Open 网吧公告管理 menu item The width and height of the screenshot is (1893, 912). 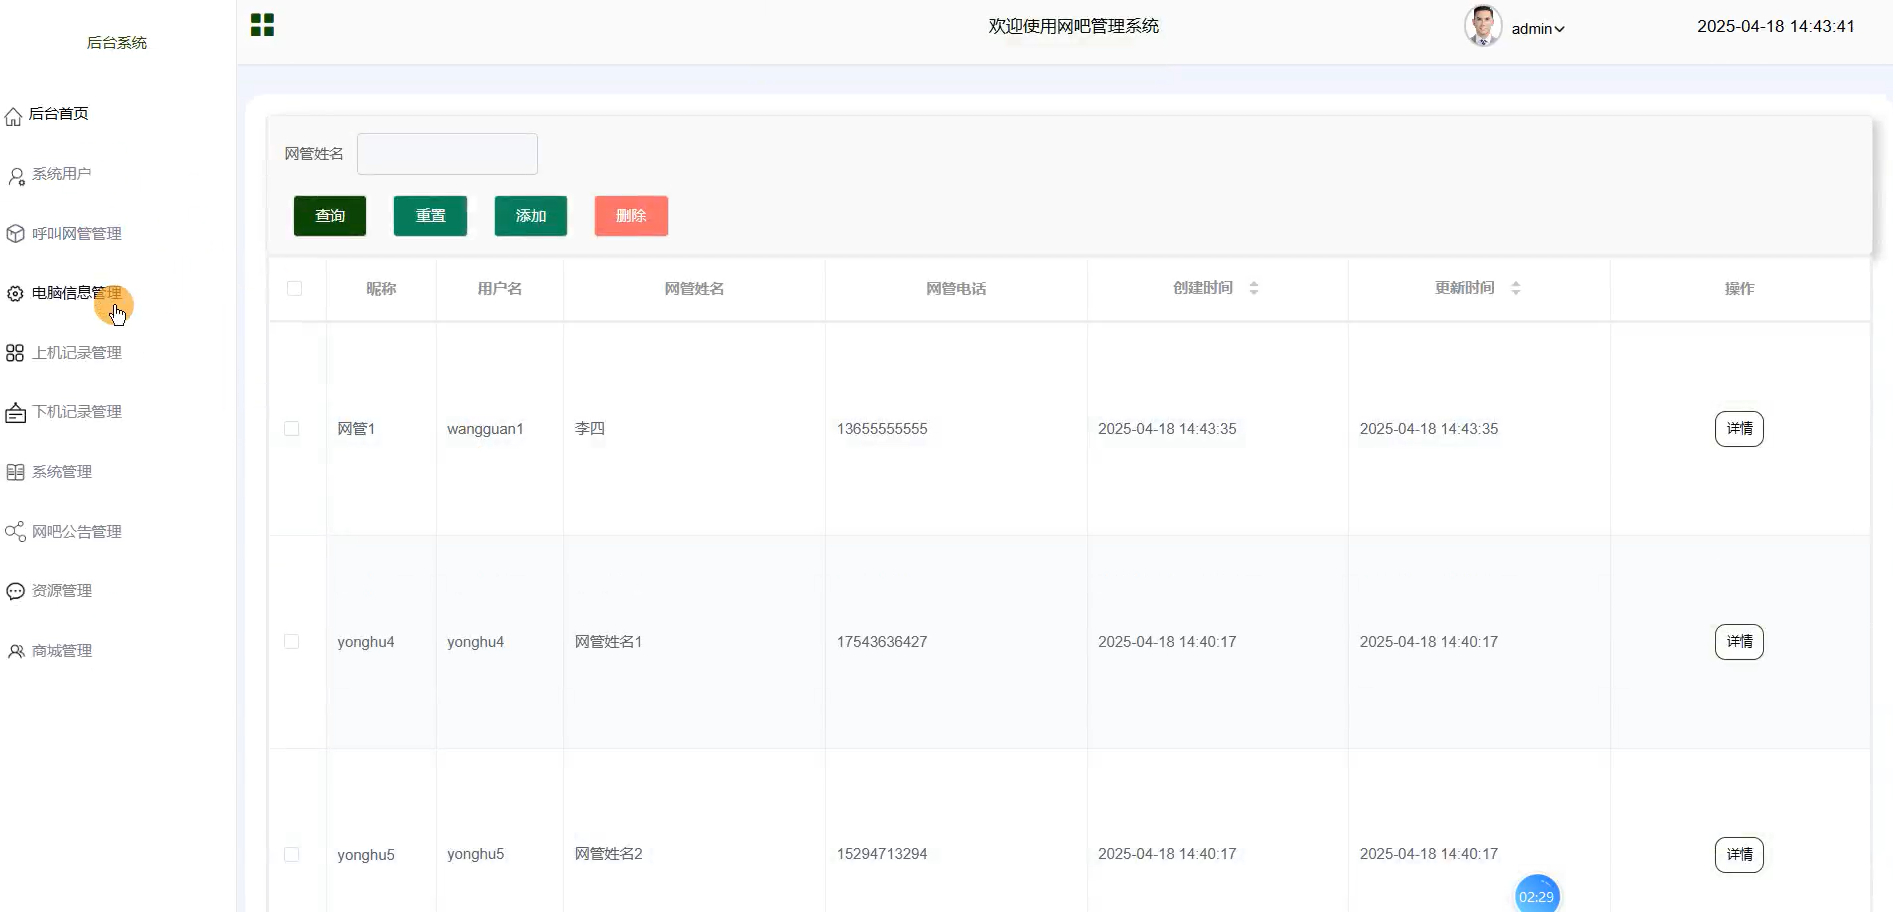(x=76, y=532)
